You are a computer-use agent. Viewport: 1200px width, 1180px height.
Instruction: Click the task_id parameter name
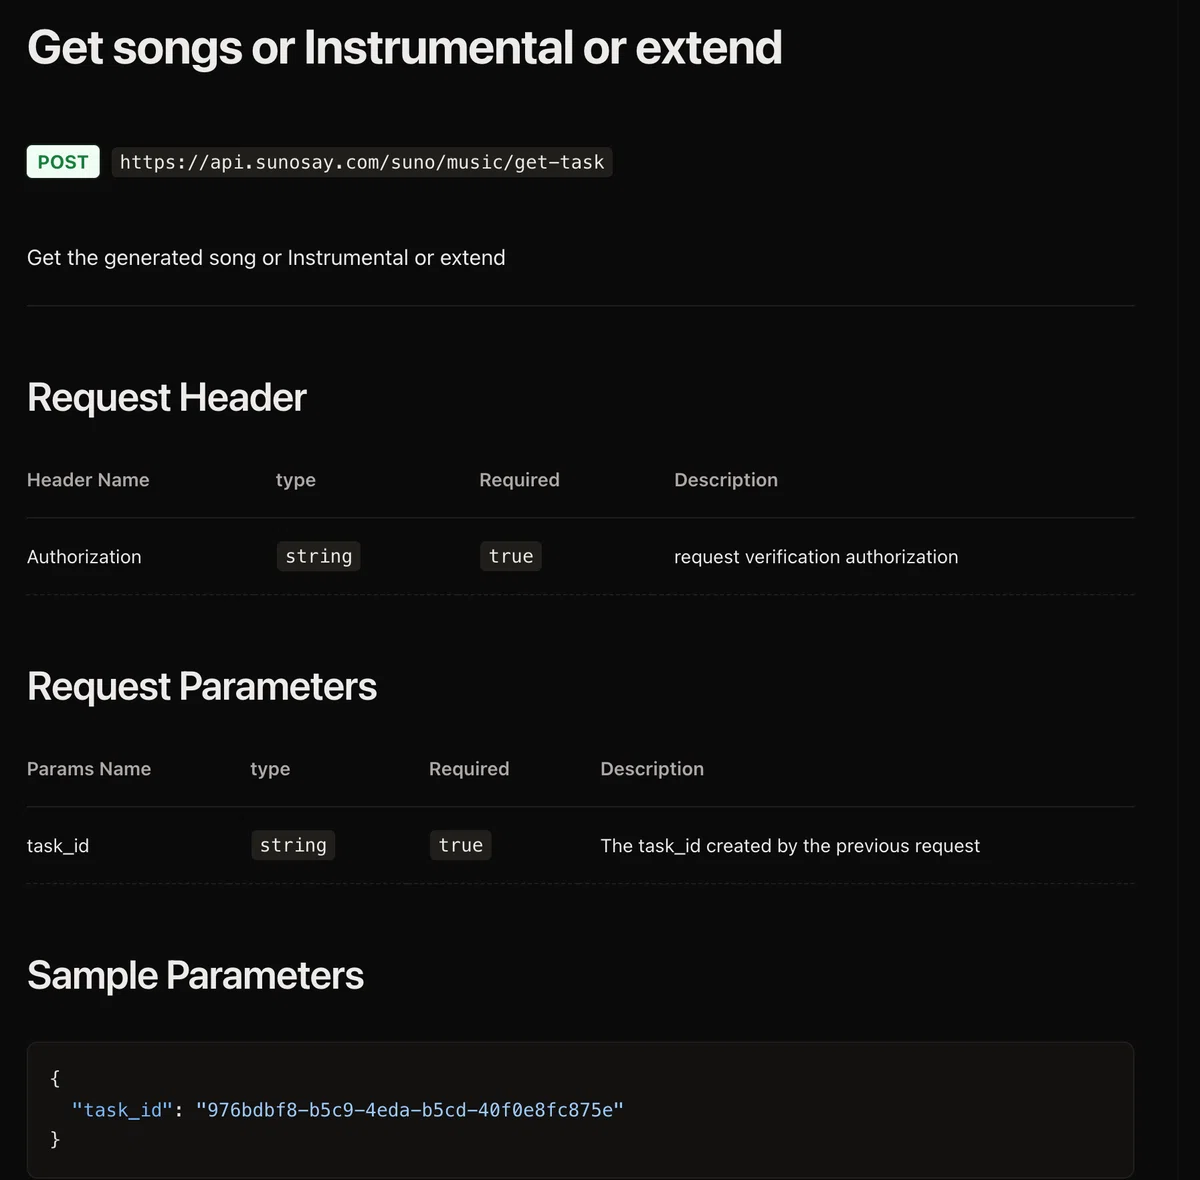58,846
